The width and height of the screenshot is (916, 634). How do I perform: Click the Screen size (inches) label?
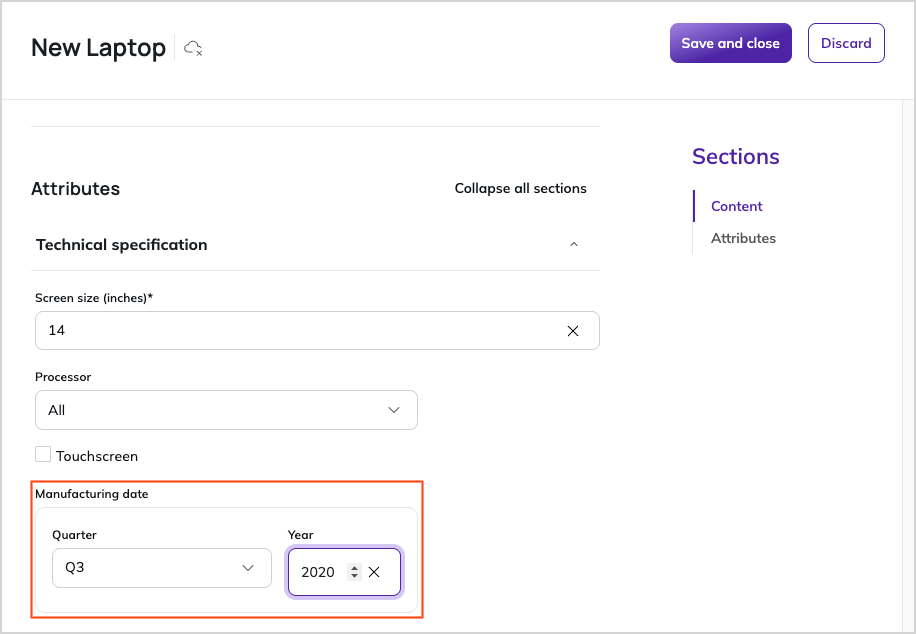click(x=94, y=298)
